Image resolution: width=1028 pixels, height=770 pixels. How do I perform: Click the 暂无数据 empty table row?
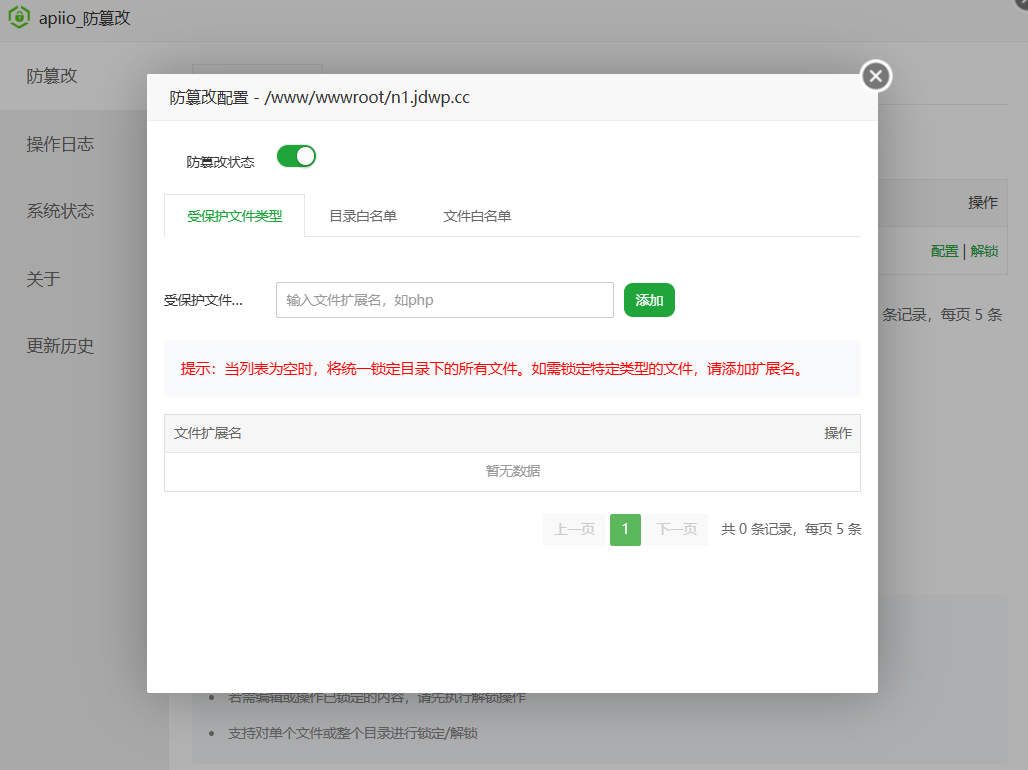coord(511,470)
